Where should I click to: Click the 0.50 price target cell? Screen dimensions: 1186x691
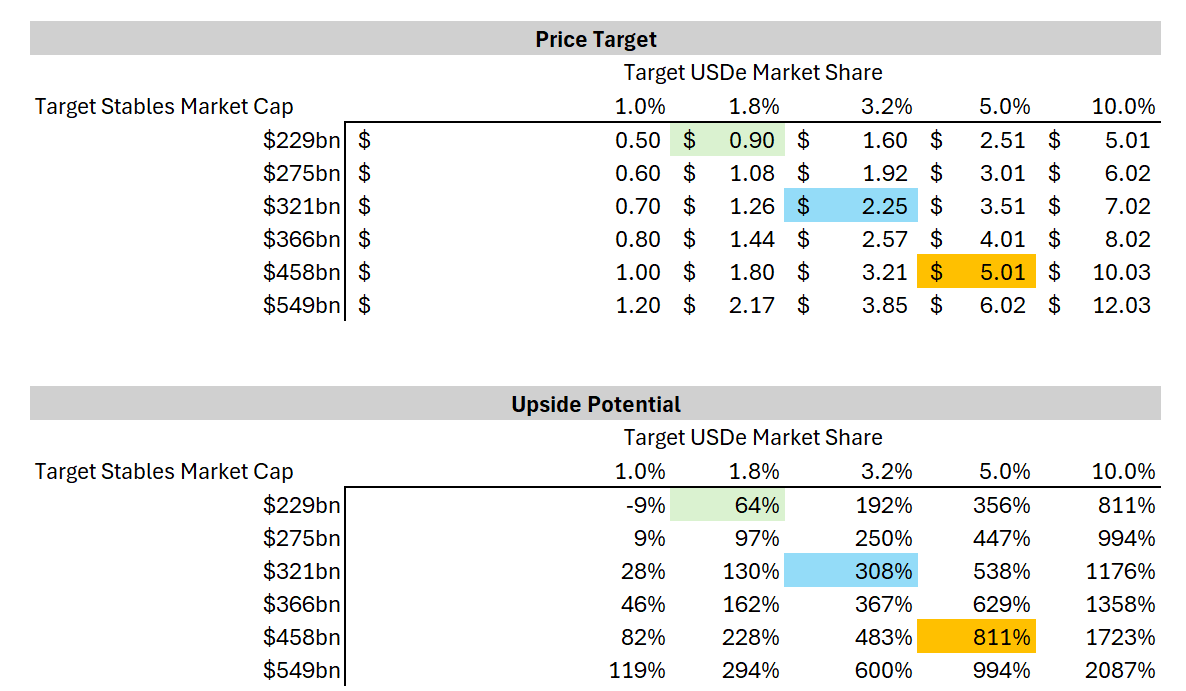pos(640,141)
